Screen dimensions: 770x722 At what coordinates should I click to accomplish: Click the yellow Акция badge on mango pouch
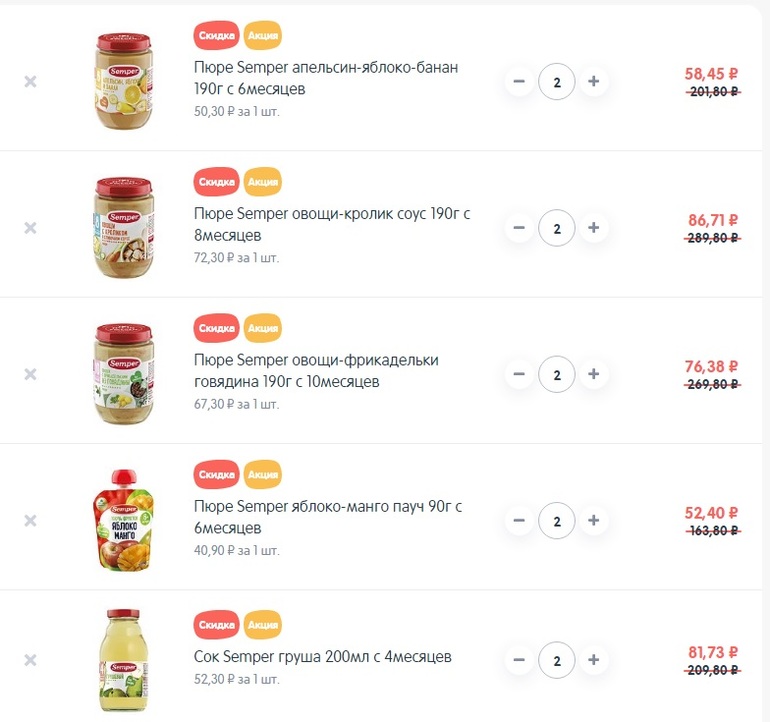pos(262,474)
